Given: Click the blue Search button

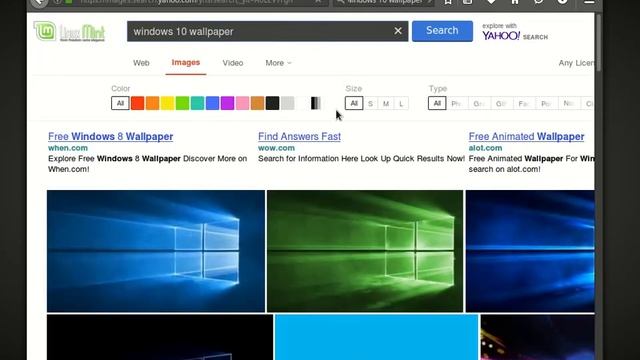Looking at the screenshot, I should (442, 31).
